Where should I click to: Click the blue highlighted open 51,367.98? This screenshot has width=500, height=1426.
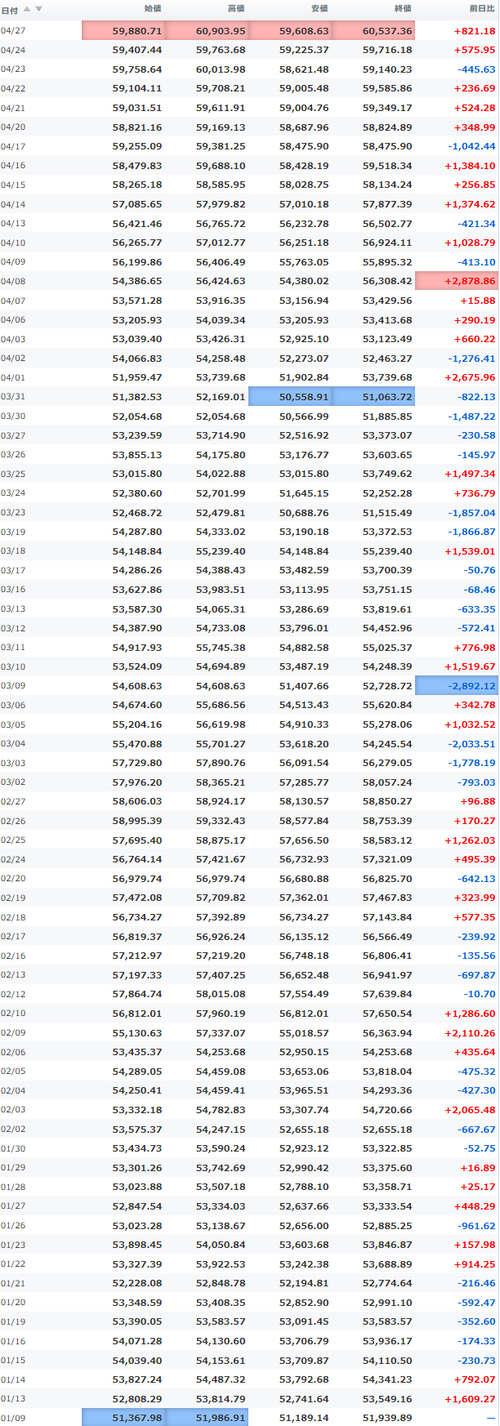pyautogui.click(x=124, y=1417)
